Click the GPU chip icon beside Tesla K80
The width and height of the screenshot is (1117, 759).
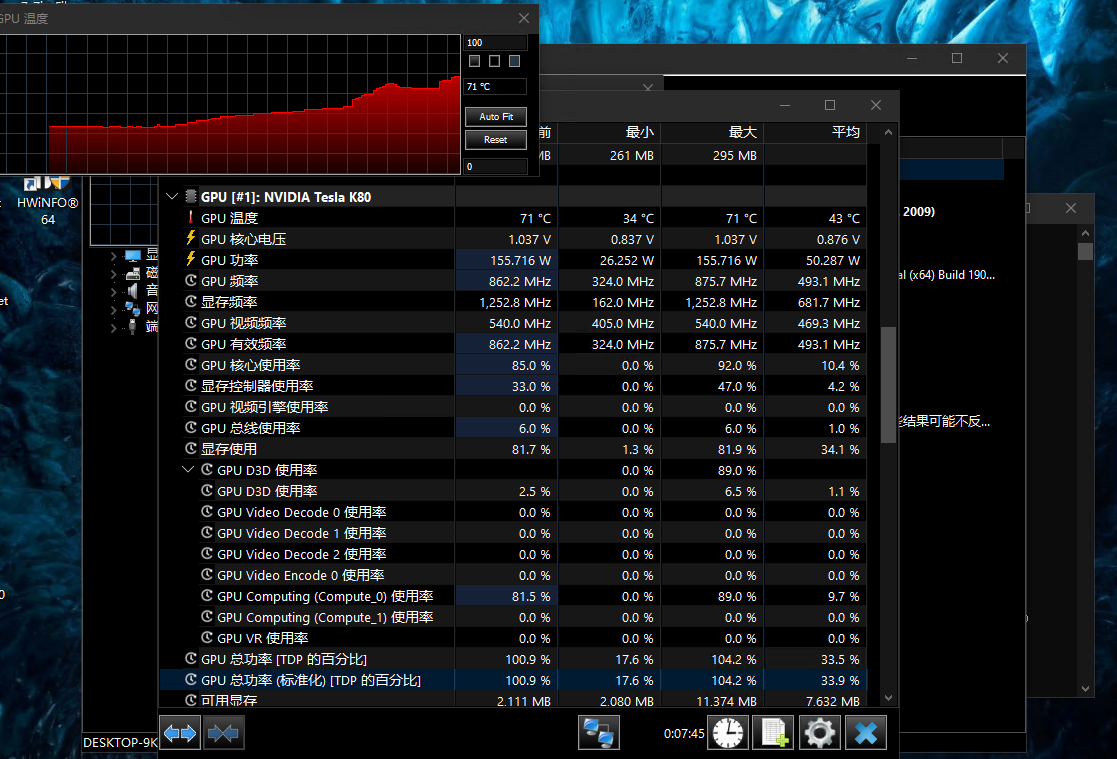[190, 197]
